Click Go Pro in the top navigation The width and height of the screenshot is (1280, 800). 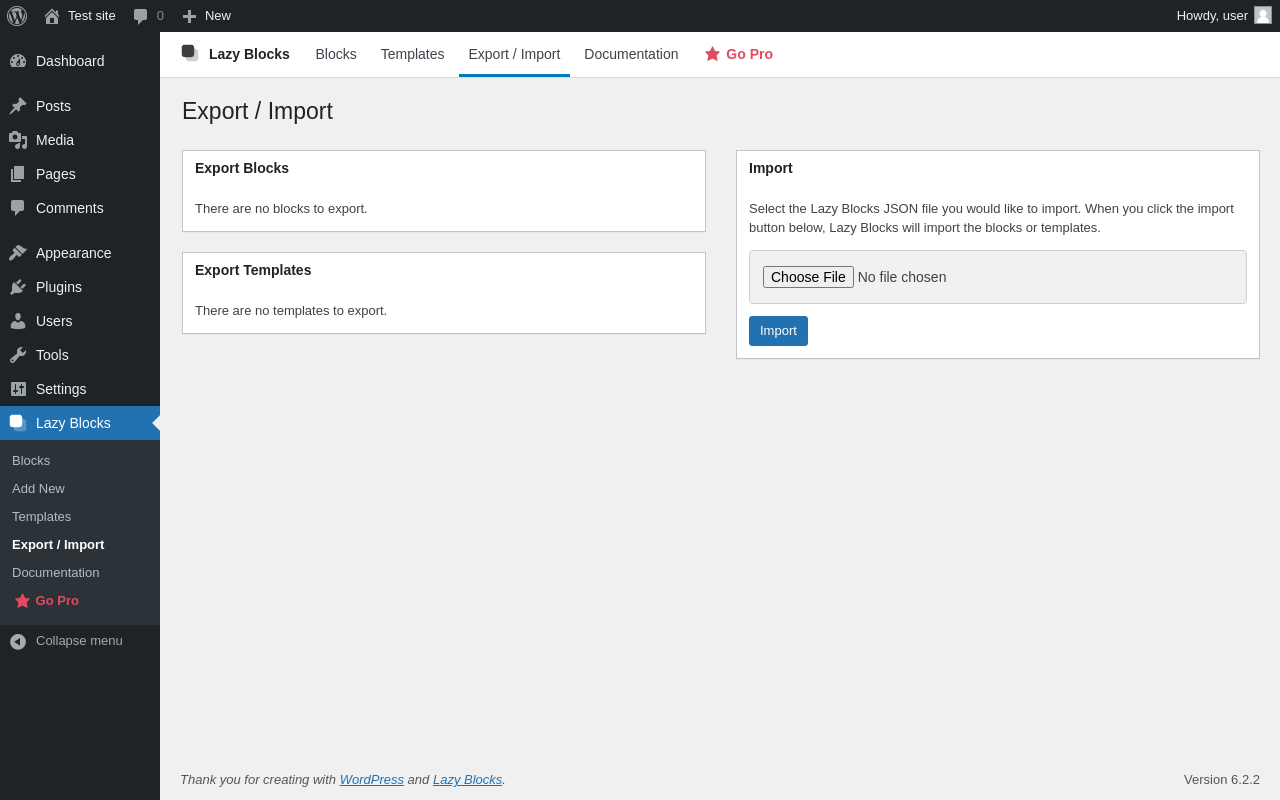(739, 54)
